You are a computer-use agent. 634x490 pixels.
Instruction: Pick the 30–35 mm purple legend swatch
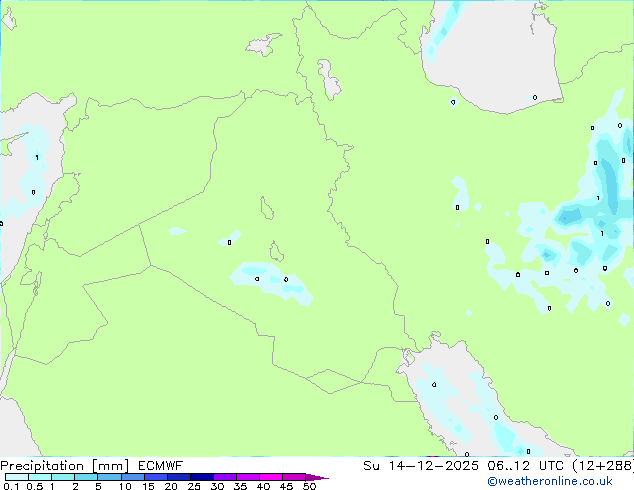pos(225,477)
